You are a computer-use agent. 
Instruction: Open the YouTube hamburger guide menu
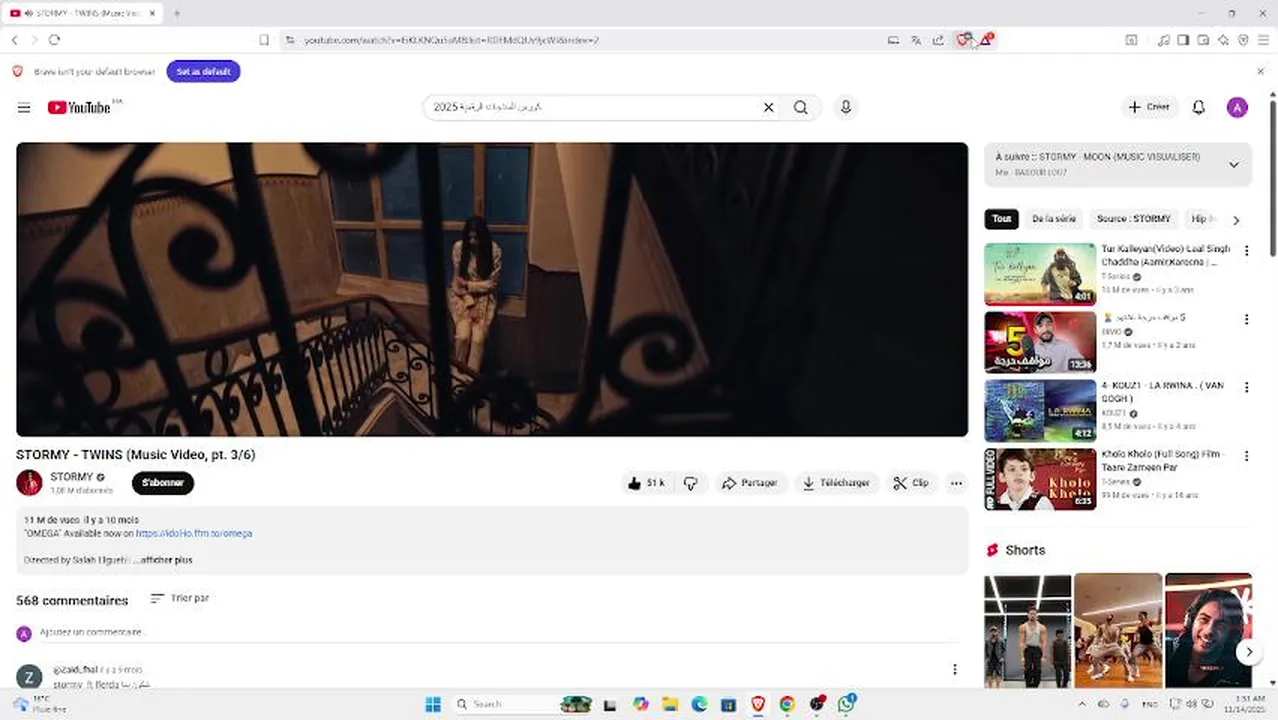tap(24, 107)
